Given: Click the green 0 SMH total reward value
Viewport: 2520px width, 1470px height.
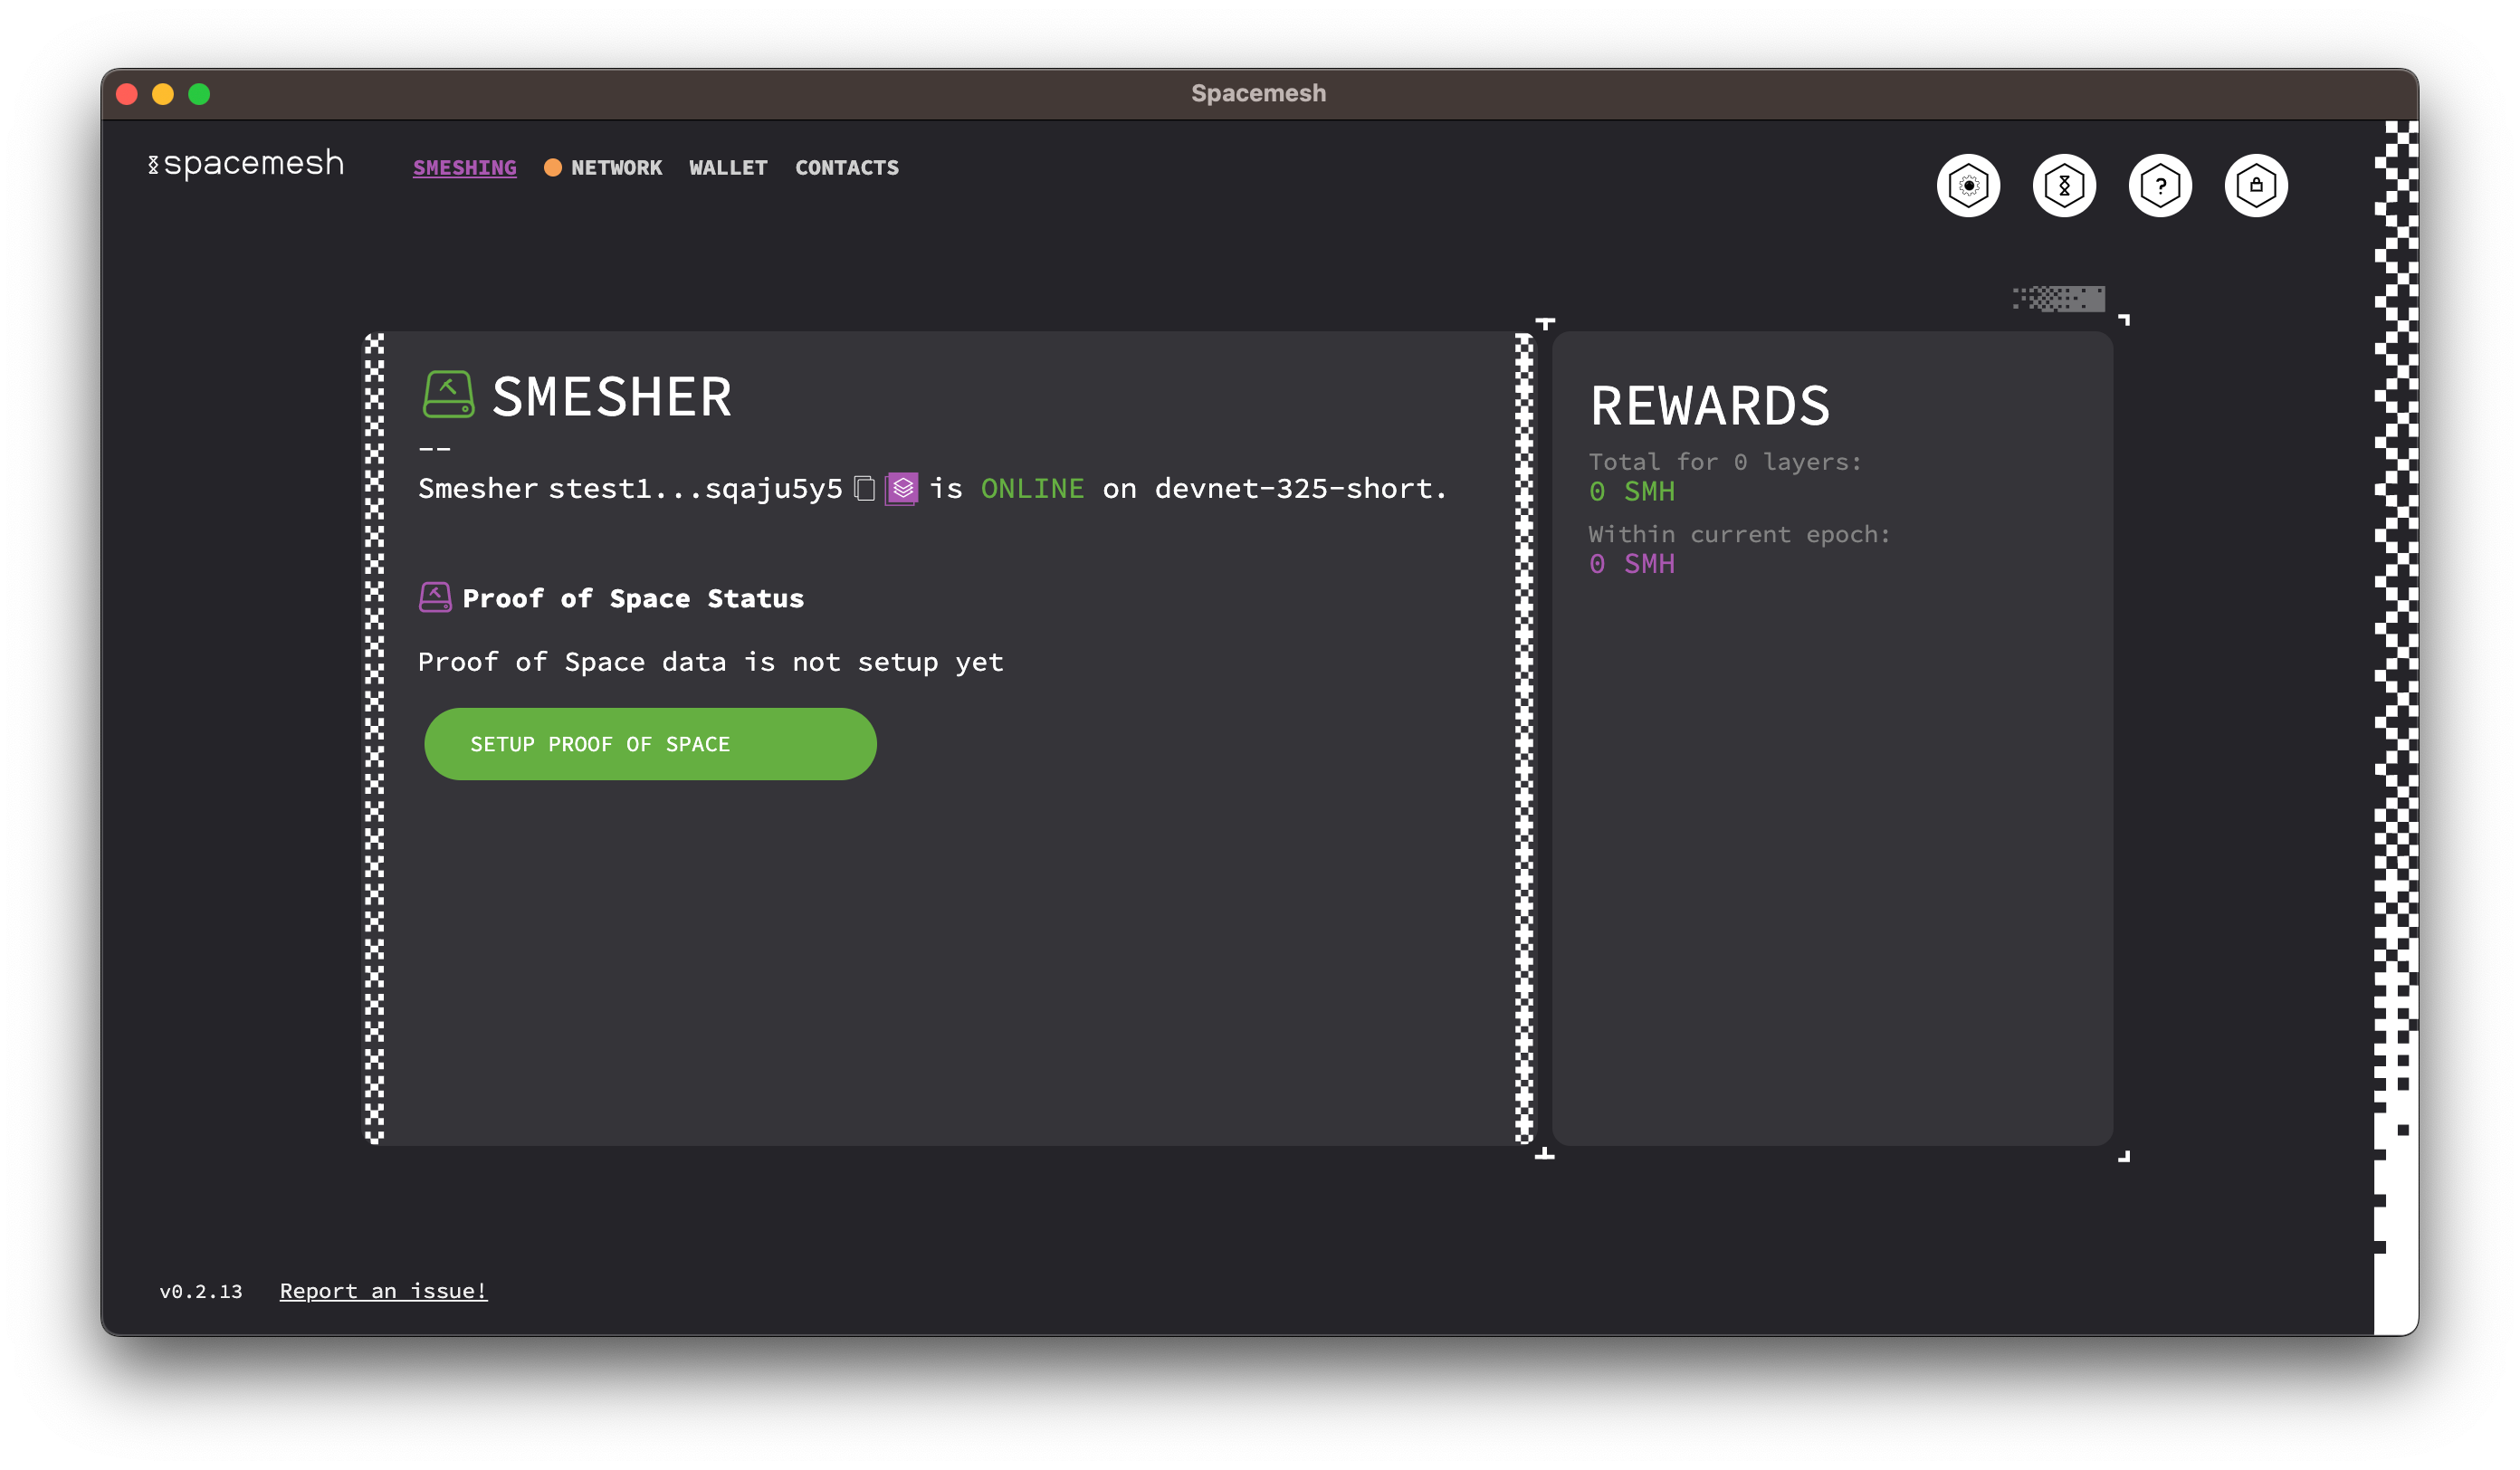Looking at the screenshot, I should 1632,491.
